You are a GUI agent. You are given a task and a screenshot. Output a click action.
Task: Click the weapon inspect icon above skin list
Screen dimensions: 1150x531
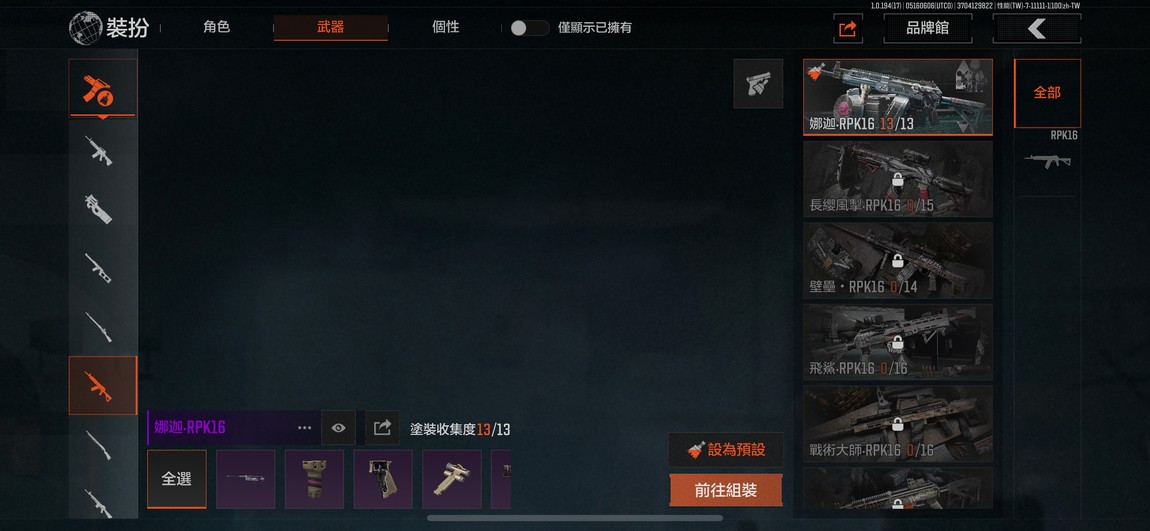click(758, 84)
